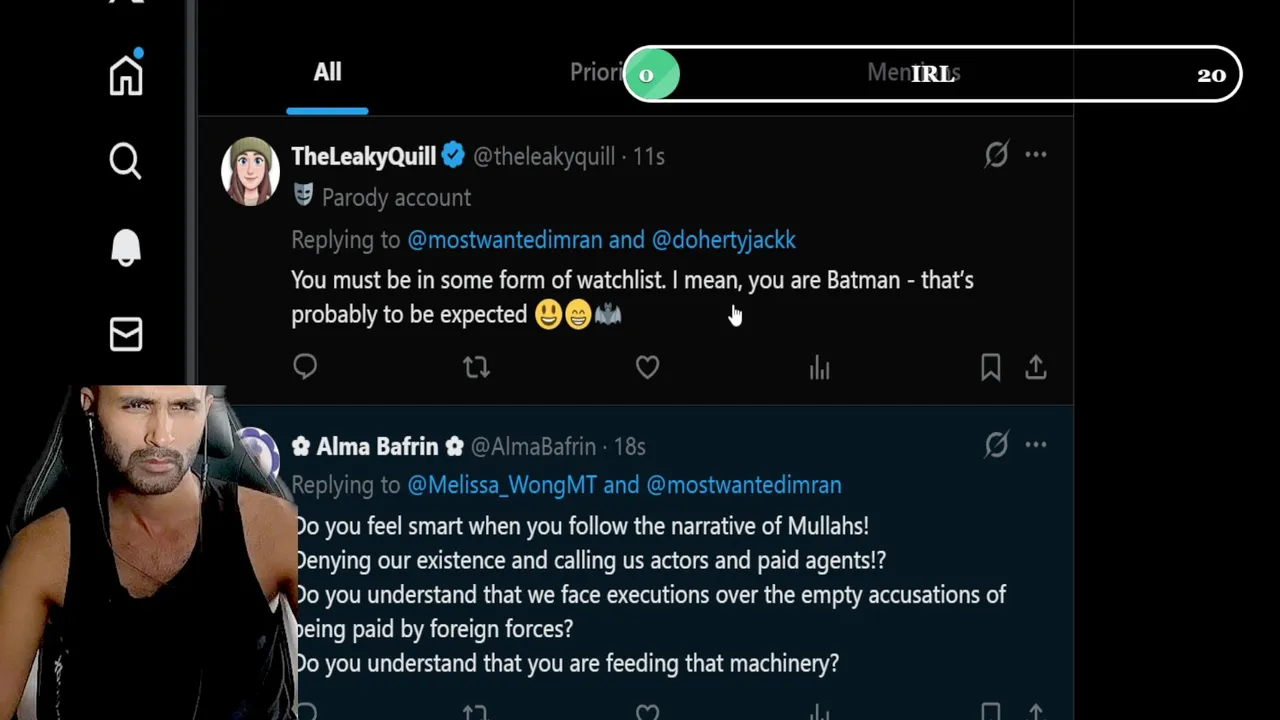
Task: Open more options on Alma Bafrin's post
Action: (1036, 445)
